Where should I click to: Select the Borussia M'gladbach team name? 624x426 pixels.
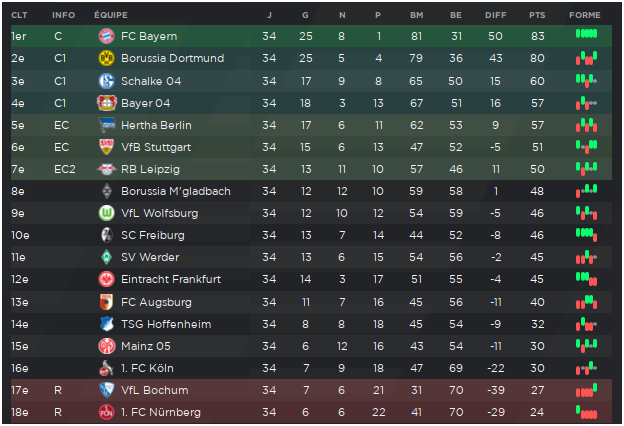(x=176, y=191)
